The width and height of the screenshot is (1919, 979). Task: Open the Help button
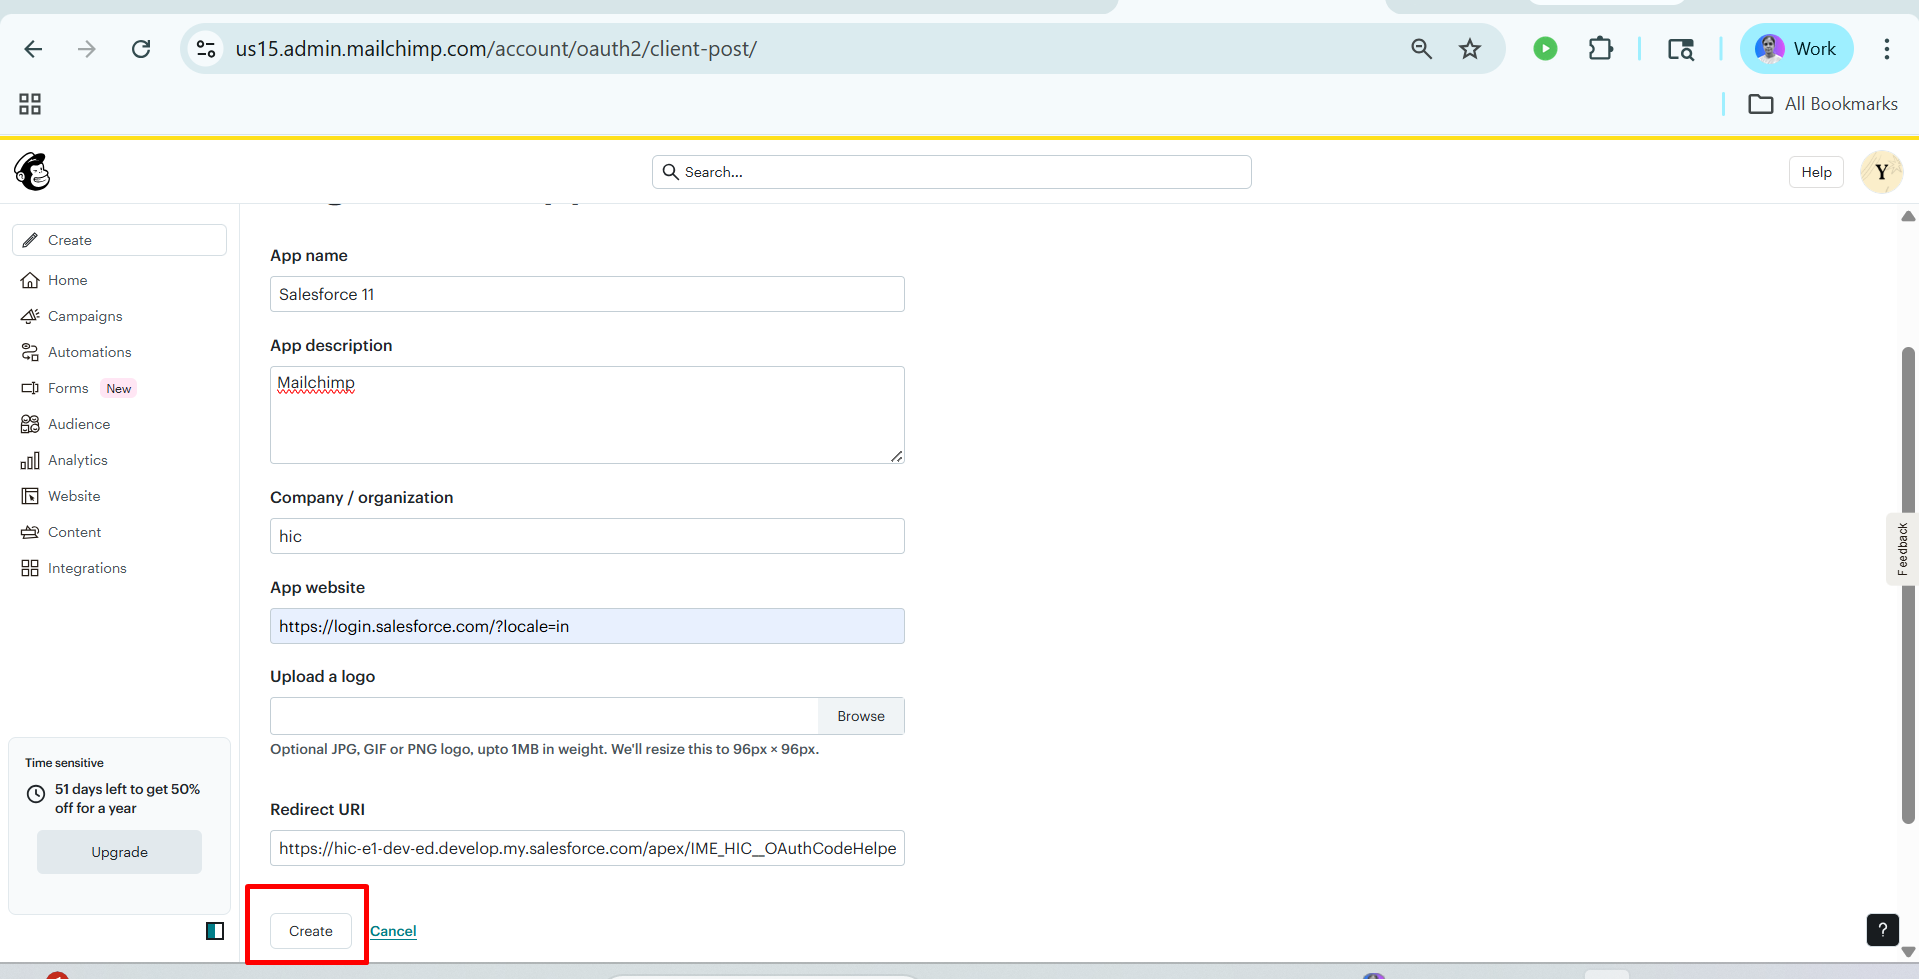(x=1816, y=172)
